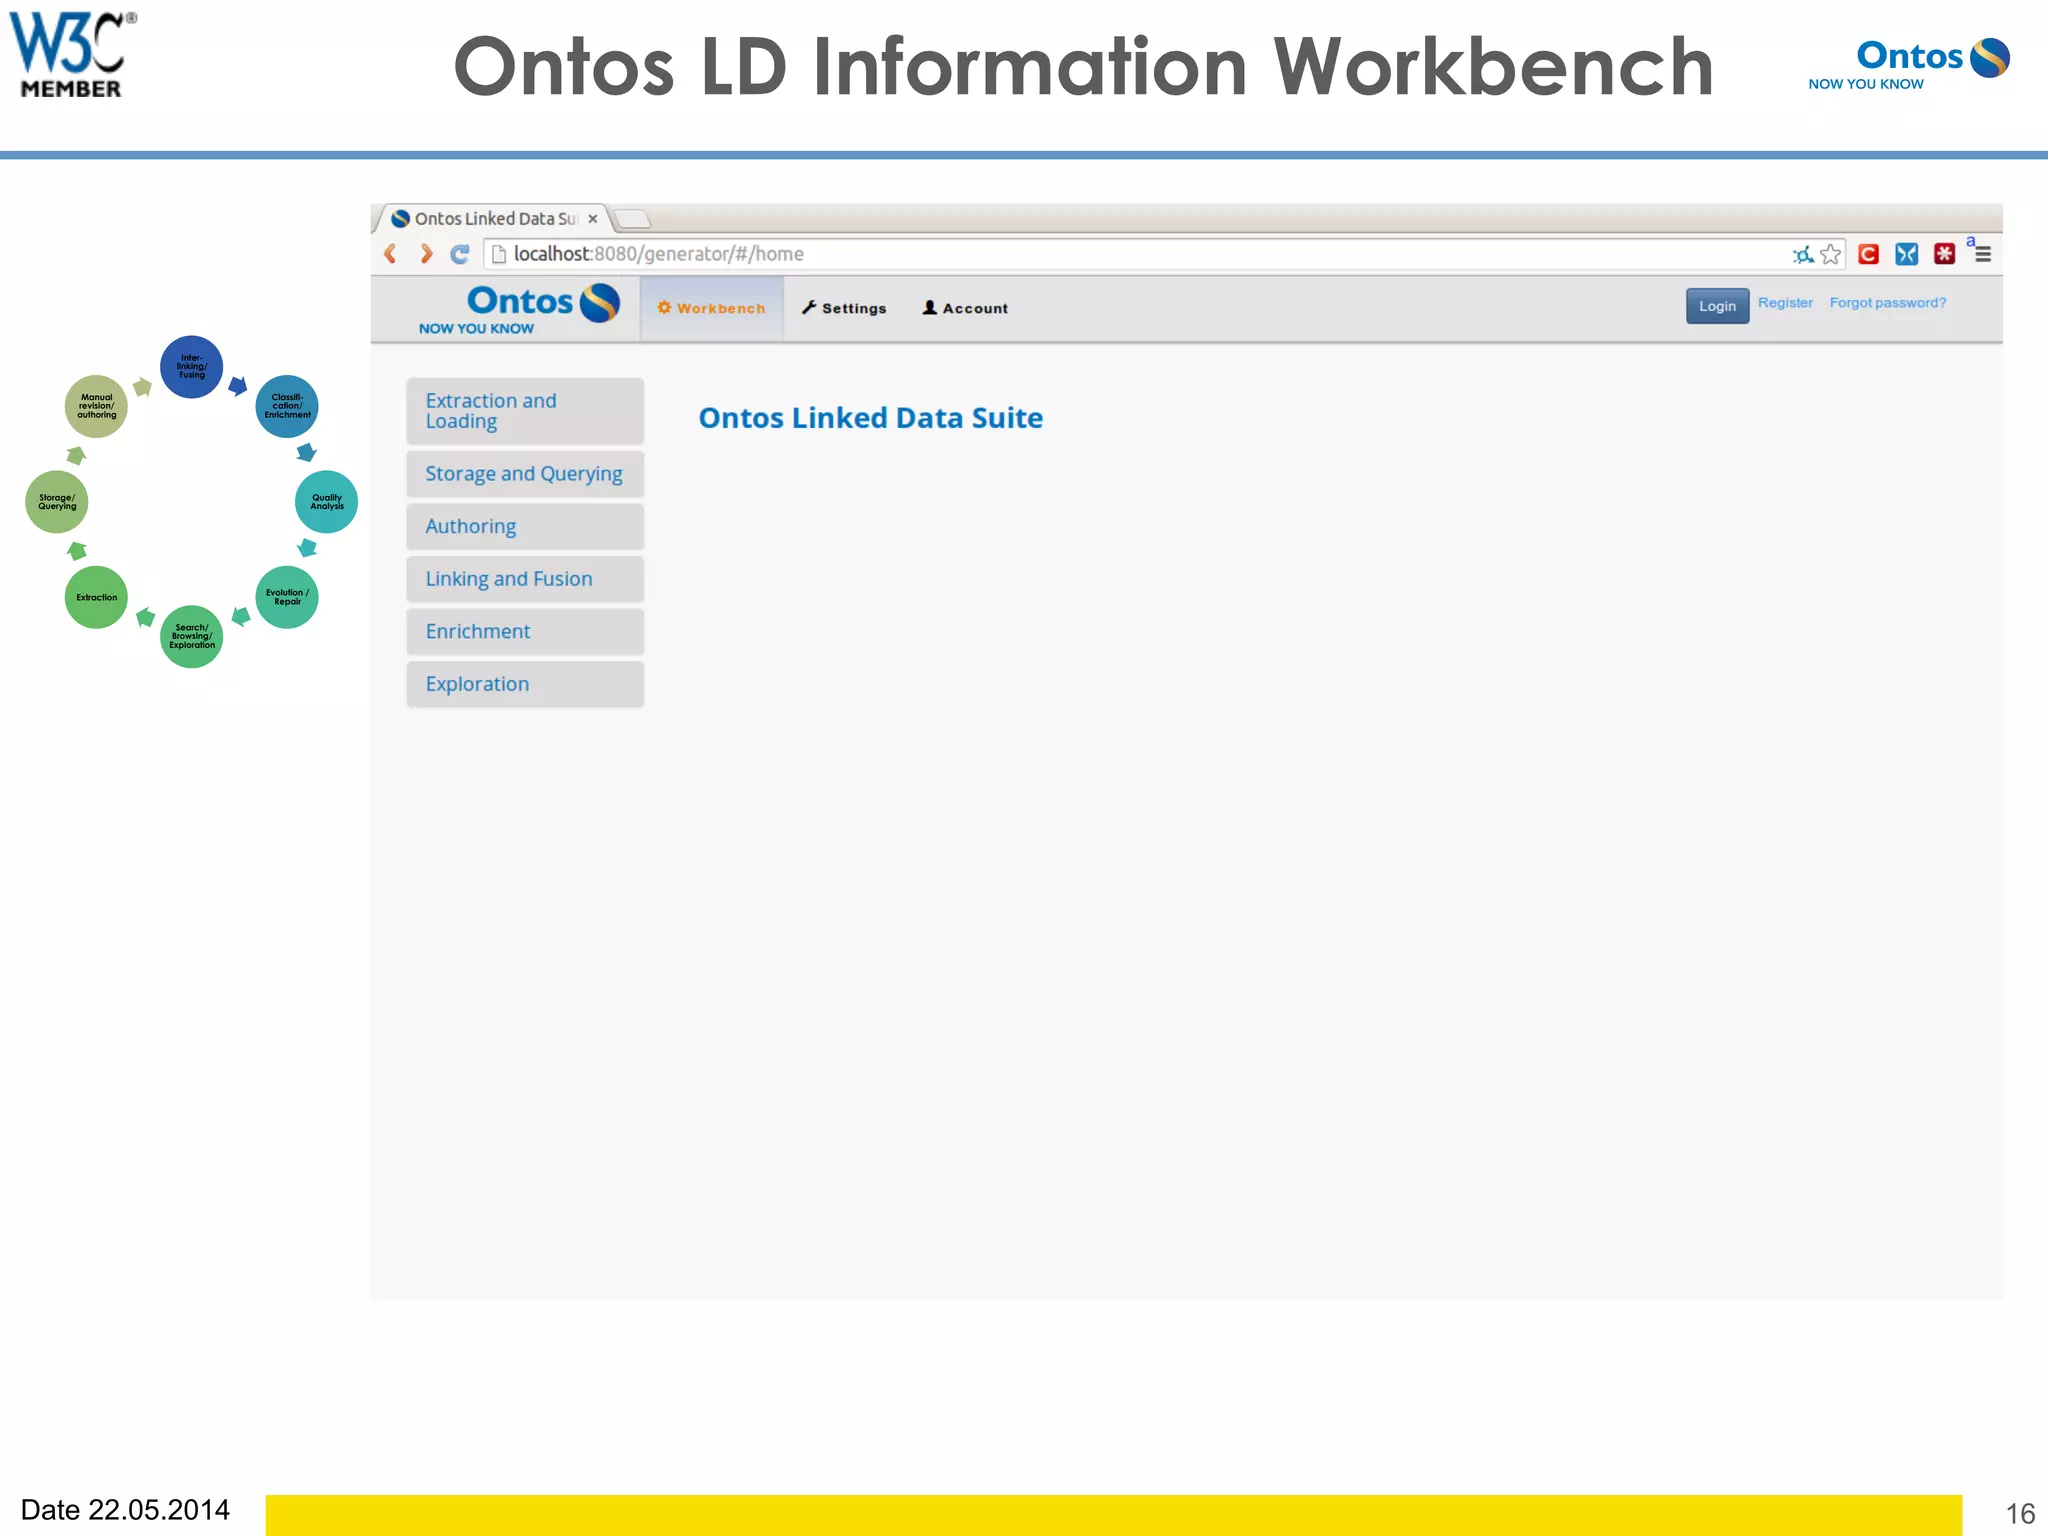Click the Search/Browsing/Exploration lifecycle circle
Screen dimensions: 2048x1536
pyautogui.click(x=192, y=637)
